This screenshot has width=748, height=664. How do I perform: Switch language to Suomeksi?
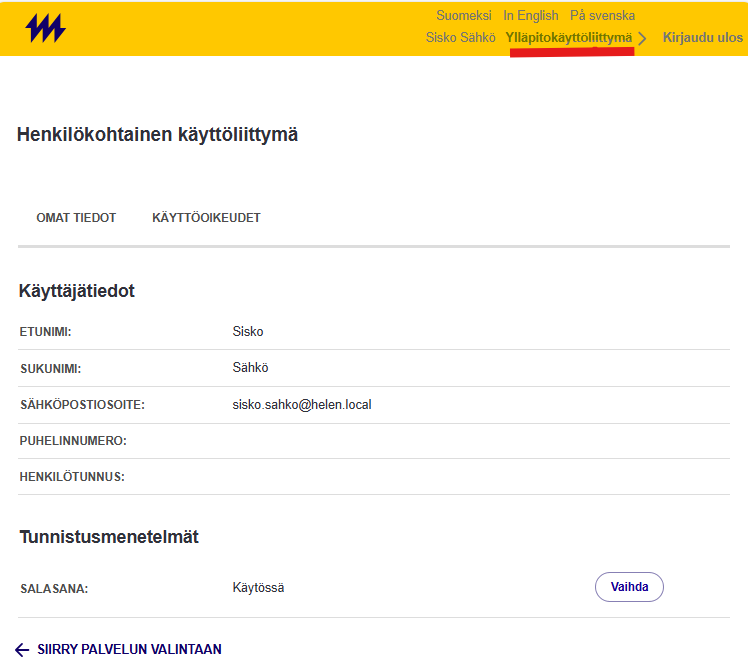point(464,16)
